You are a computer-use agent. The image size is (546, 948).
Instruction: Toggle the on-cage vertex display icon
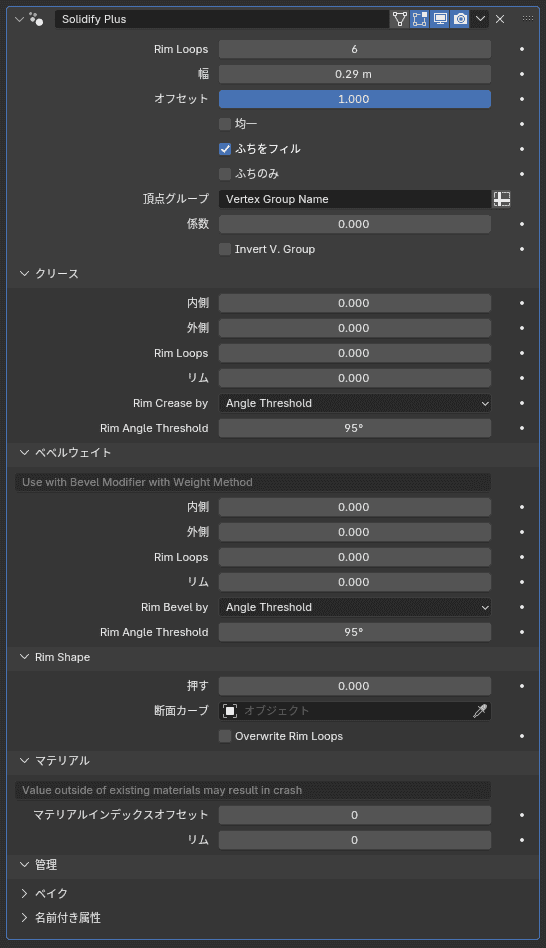coord(400,19)
